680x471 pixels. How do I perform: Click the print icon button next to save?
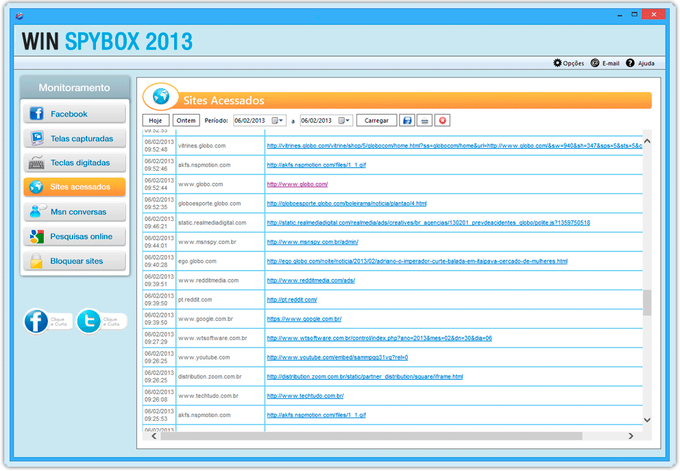425,120
